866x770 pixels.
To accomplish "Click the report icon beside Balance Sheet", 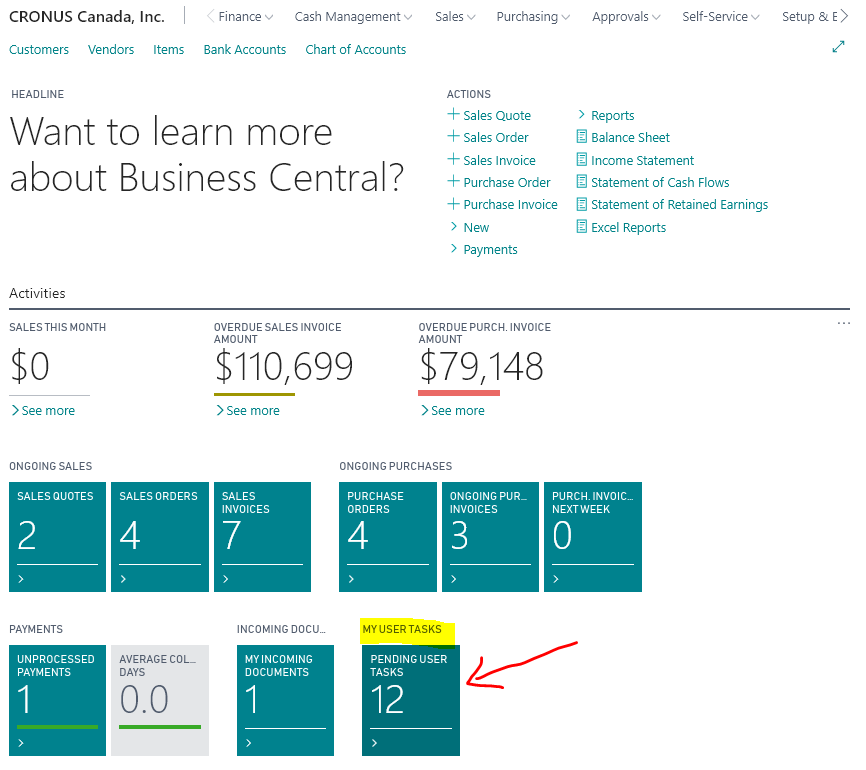I will tap(582, 136).
